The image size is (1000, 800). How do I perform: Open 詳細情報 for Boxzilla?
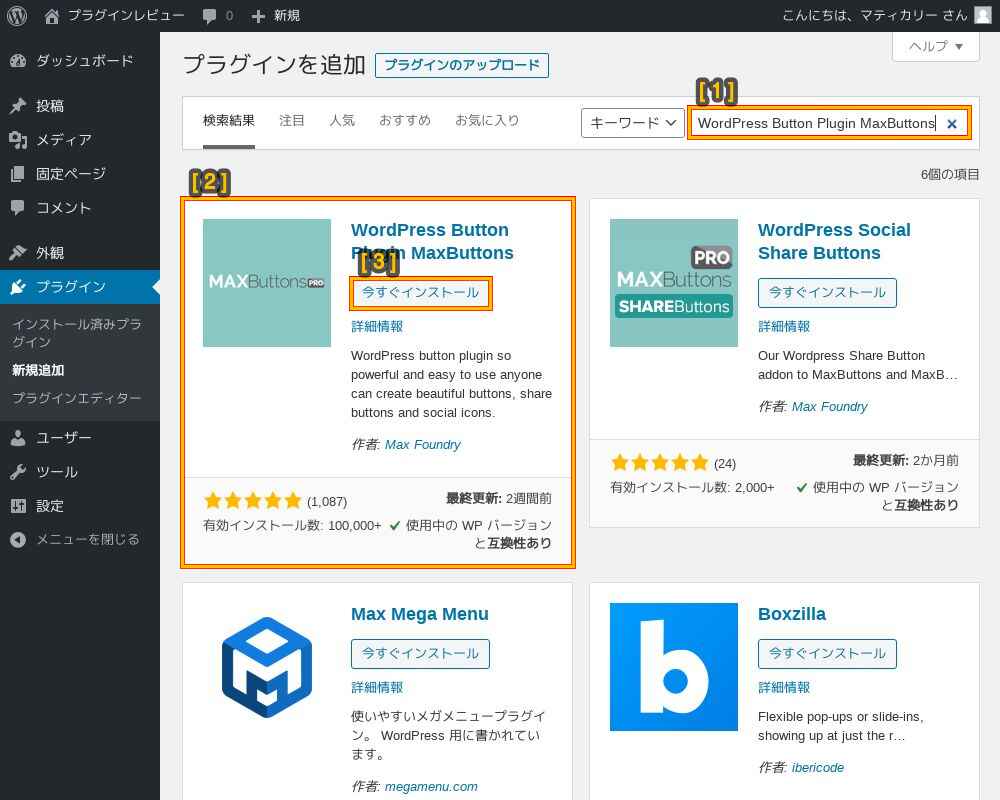coord(784,688)
